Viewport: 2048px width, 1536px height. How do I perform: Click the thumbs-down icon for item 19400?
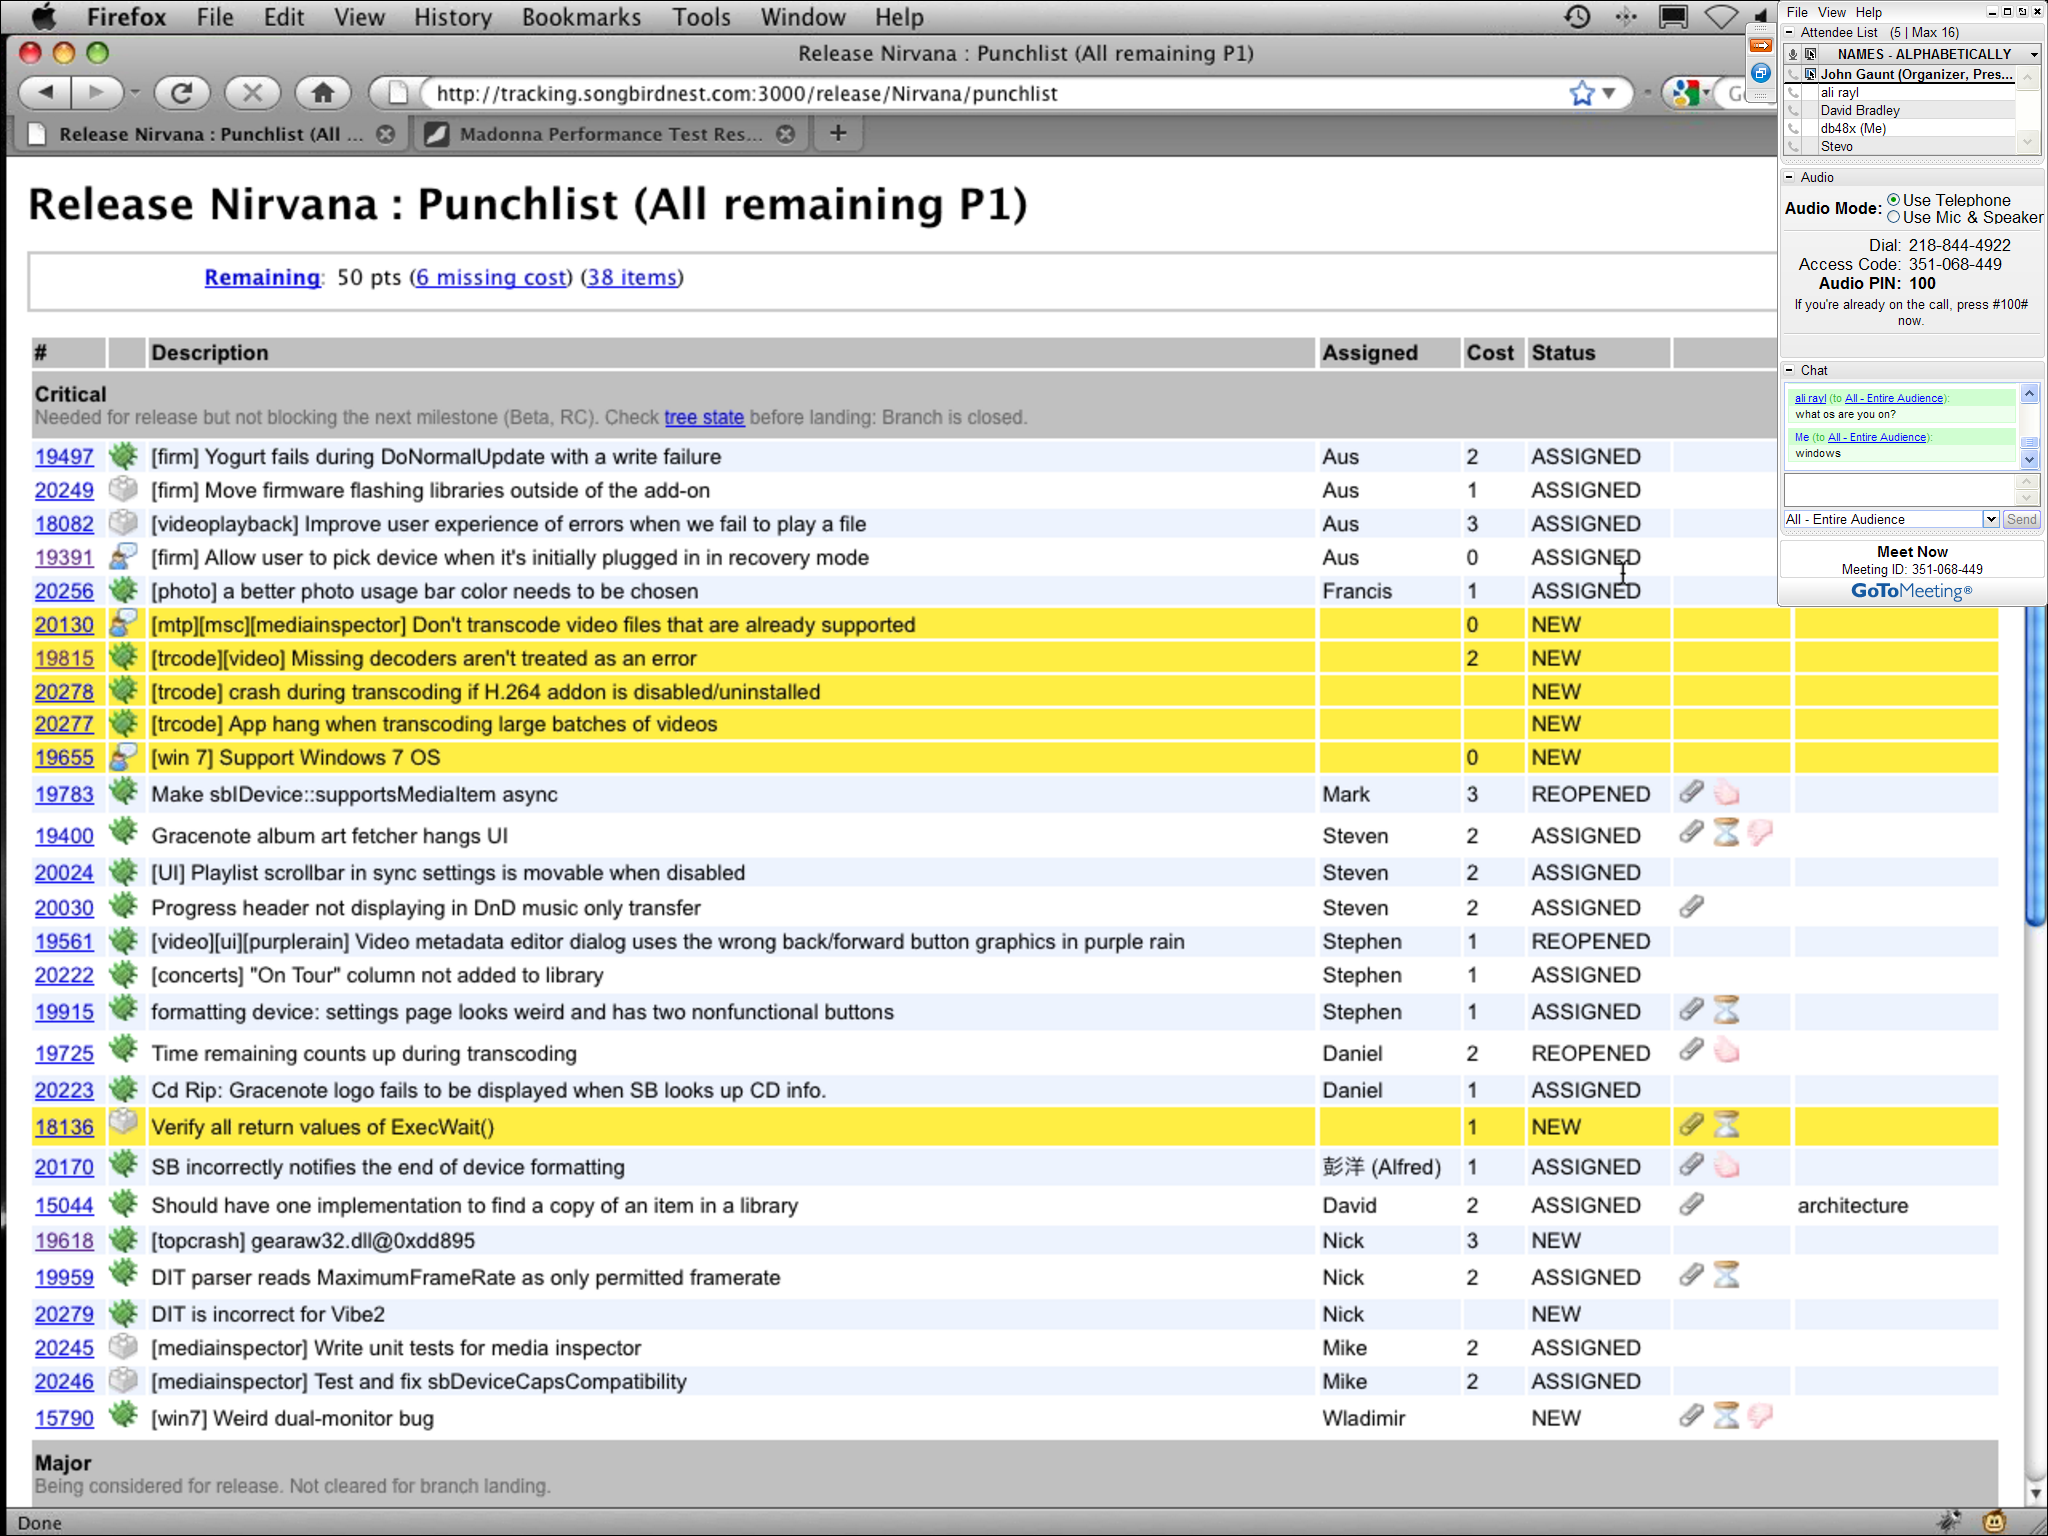point(1760,833)
